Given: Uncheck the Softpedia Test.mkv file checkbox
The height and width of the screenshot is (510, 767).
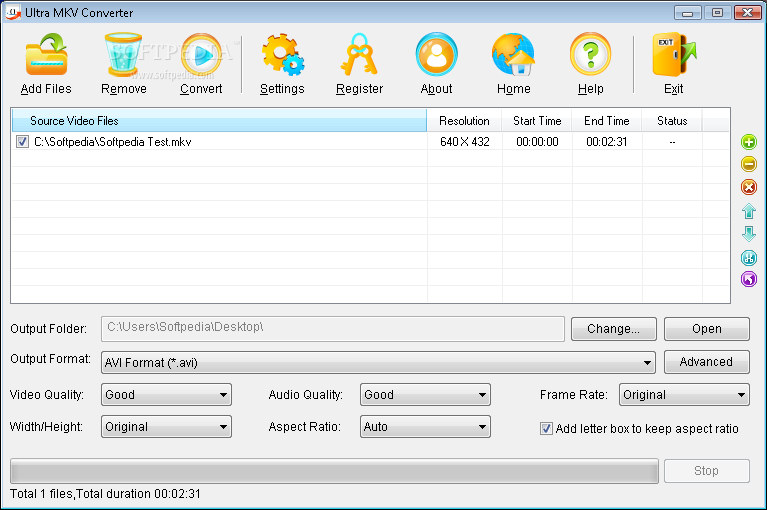Looking at the screenshot, I should pyautogui.click(x=22, y=142).
